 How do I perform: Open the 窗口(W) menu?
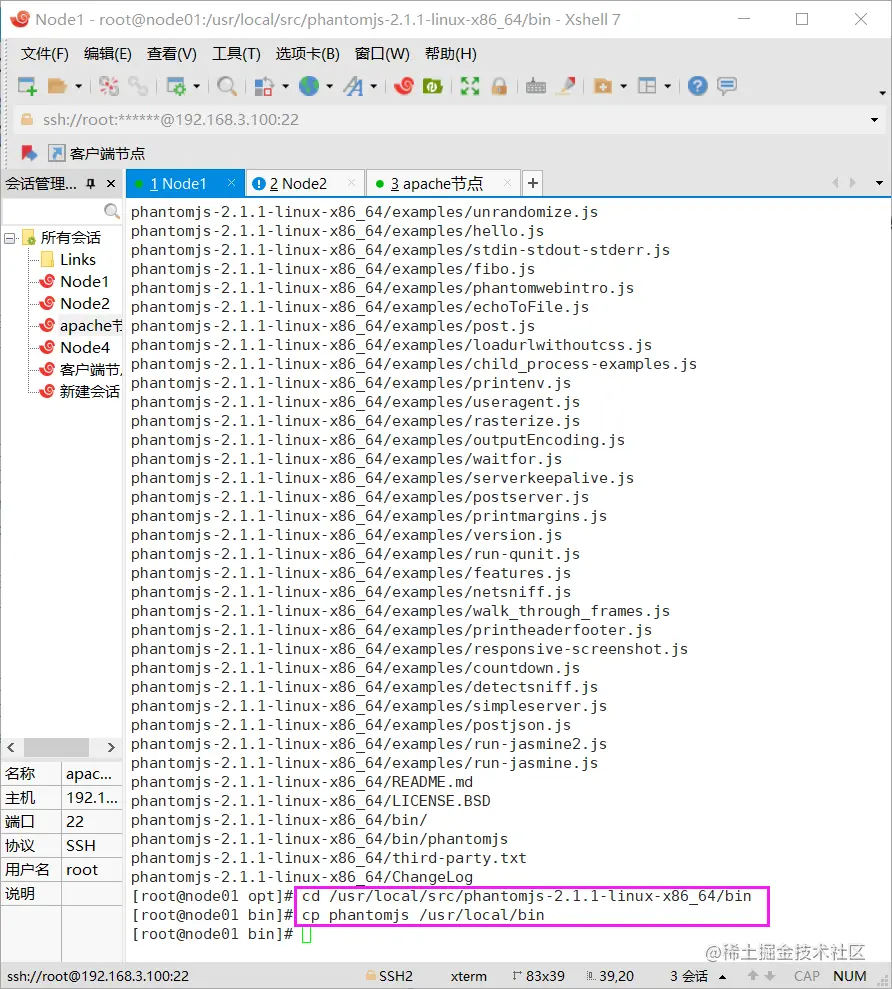click(x=382, y=54)
